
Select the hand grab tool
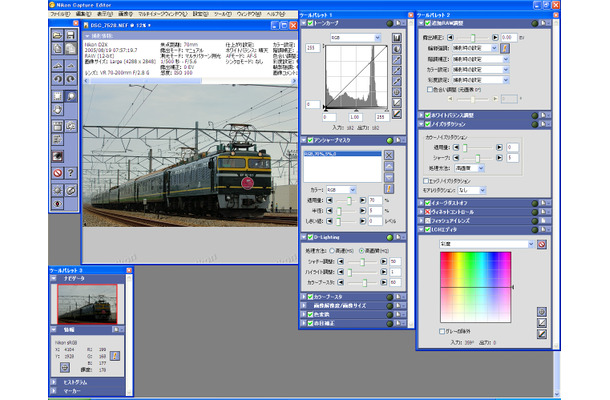[x=58, y=110]
